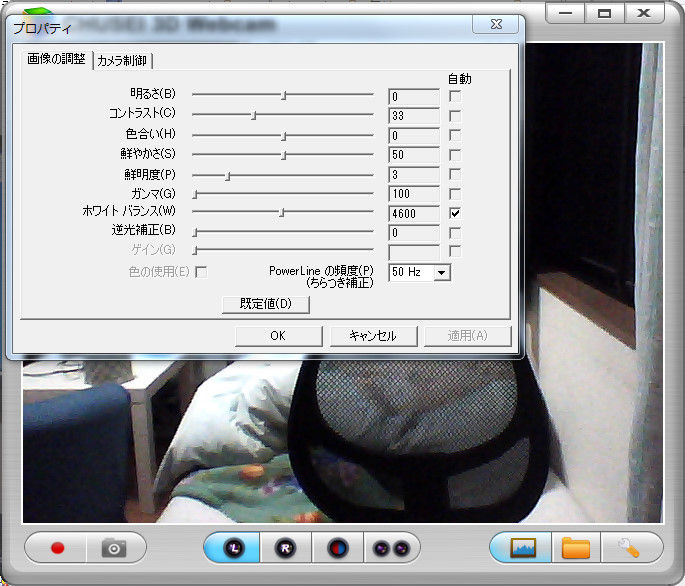Uncheck auto for ホワイト バランス(W)

[455, 213]
